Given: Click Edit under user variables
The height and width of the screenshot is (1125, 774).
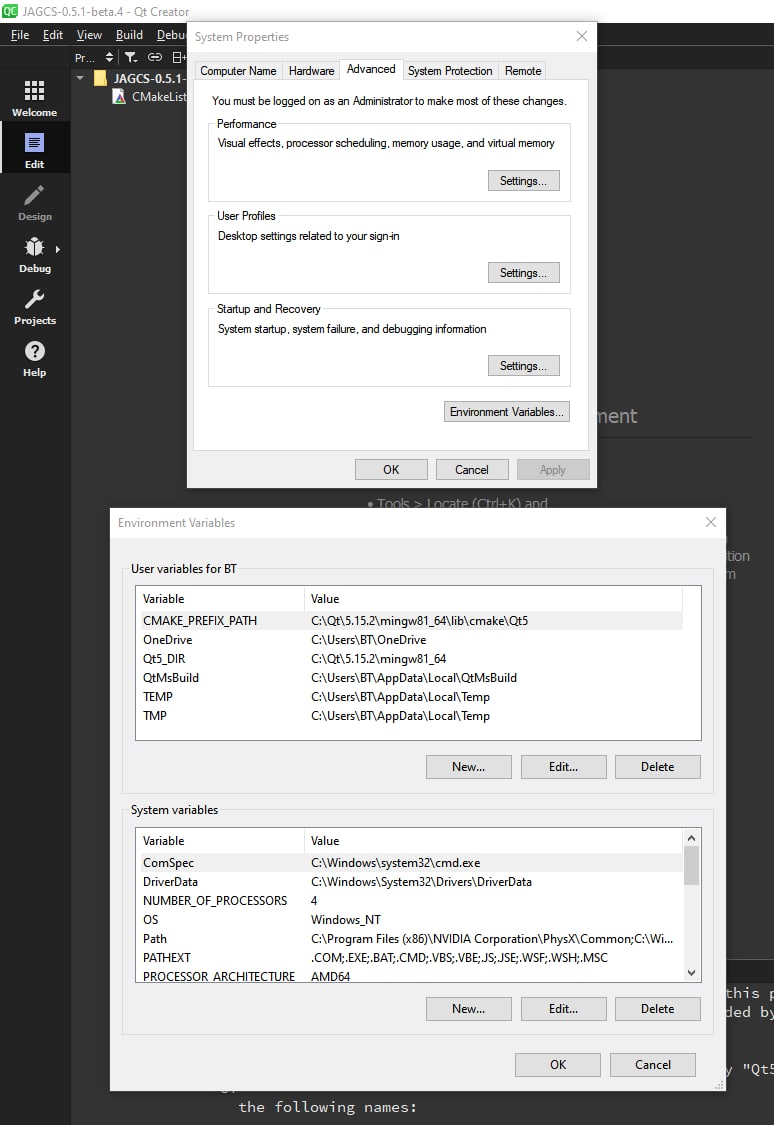Looking at the screenshot, I should click(563, 767).
